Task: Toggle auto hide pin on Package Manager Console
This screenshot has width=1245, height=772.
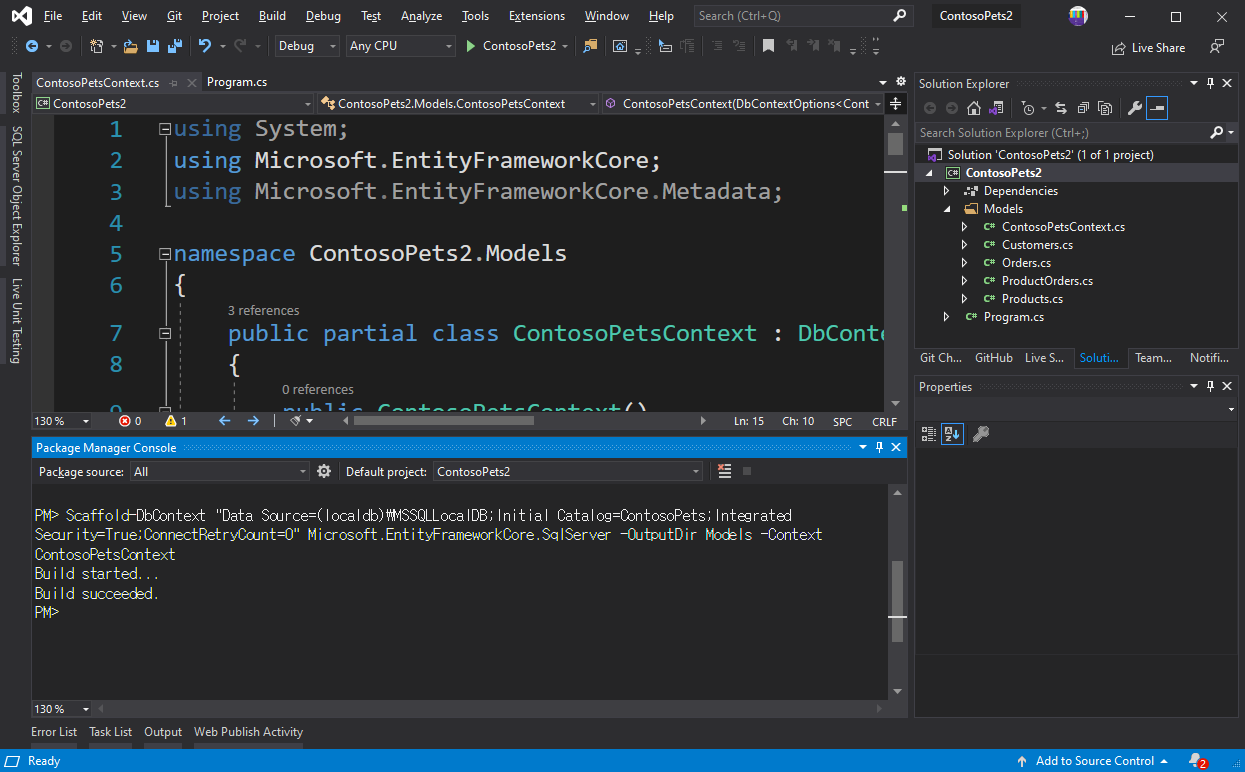Action: pyautogui.click(x=880, y=448)
